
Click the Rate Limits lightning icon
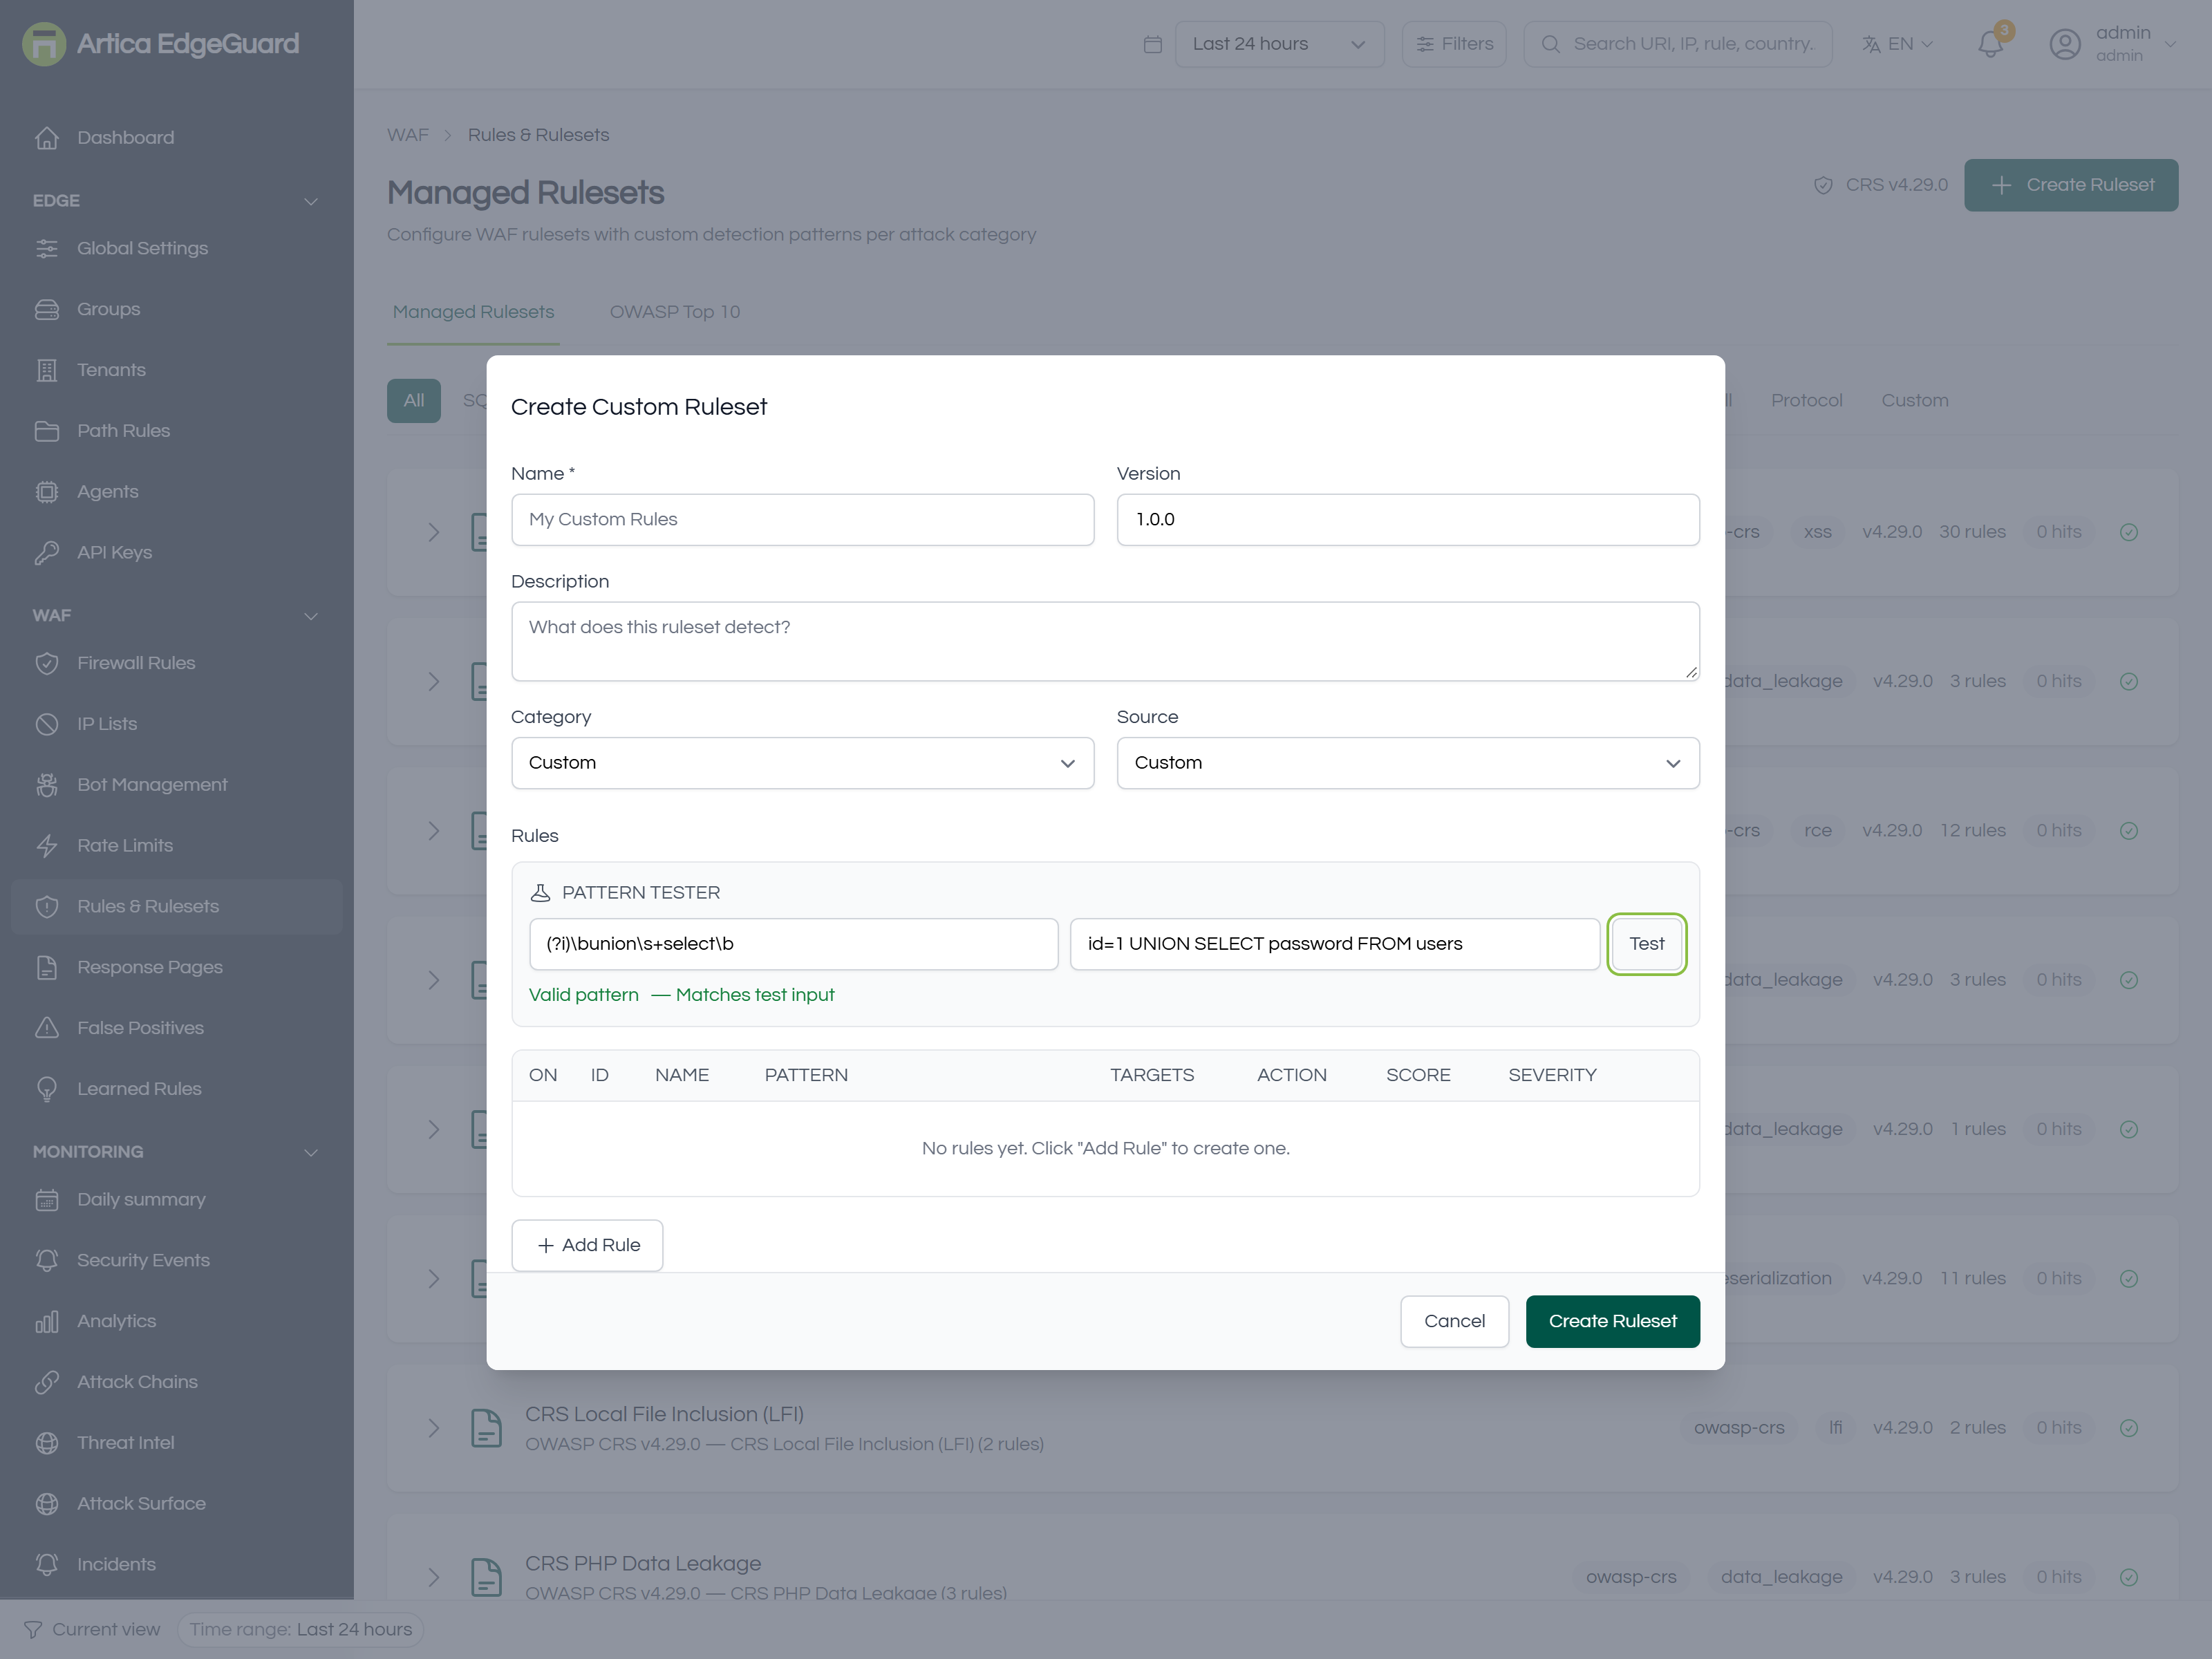pyautogui.click(x=47, y=846)
